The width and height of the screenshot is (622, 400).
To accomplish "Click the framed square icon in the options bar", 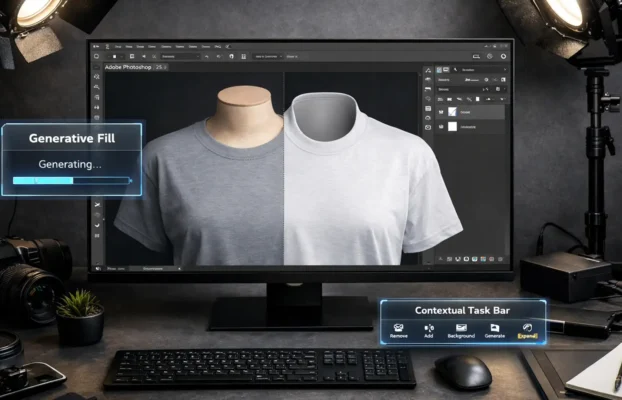I will pos(132,57).
